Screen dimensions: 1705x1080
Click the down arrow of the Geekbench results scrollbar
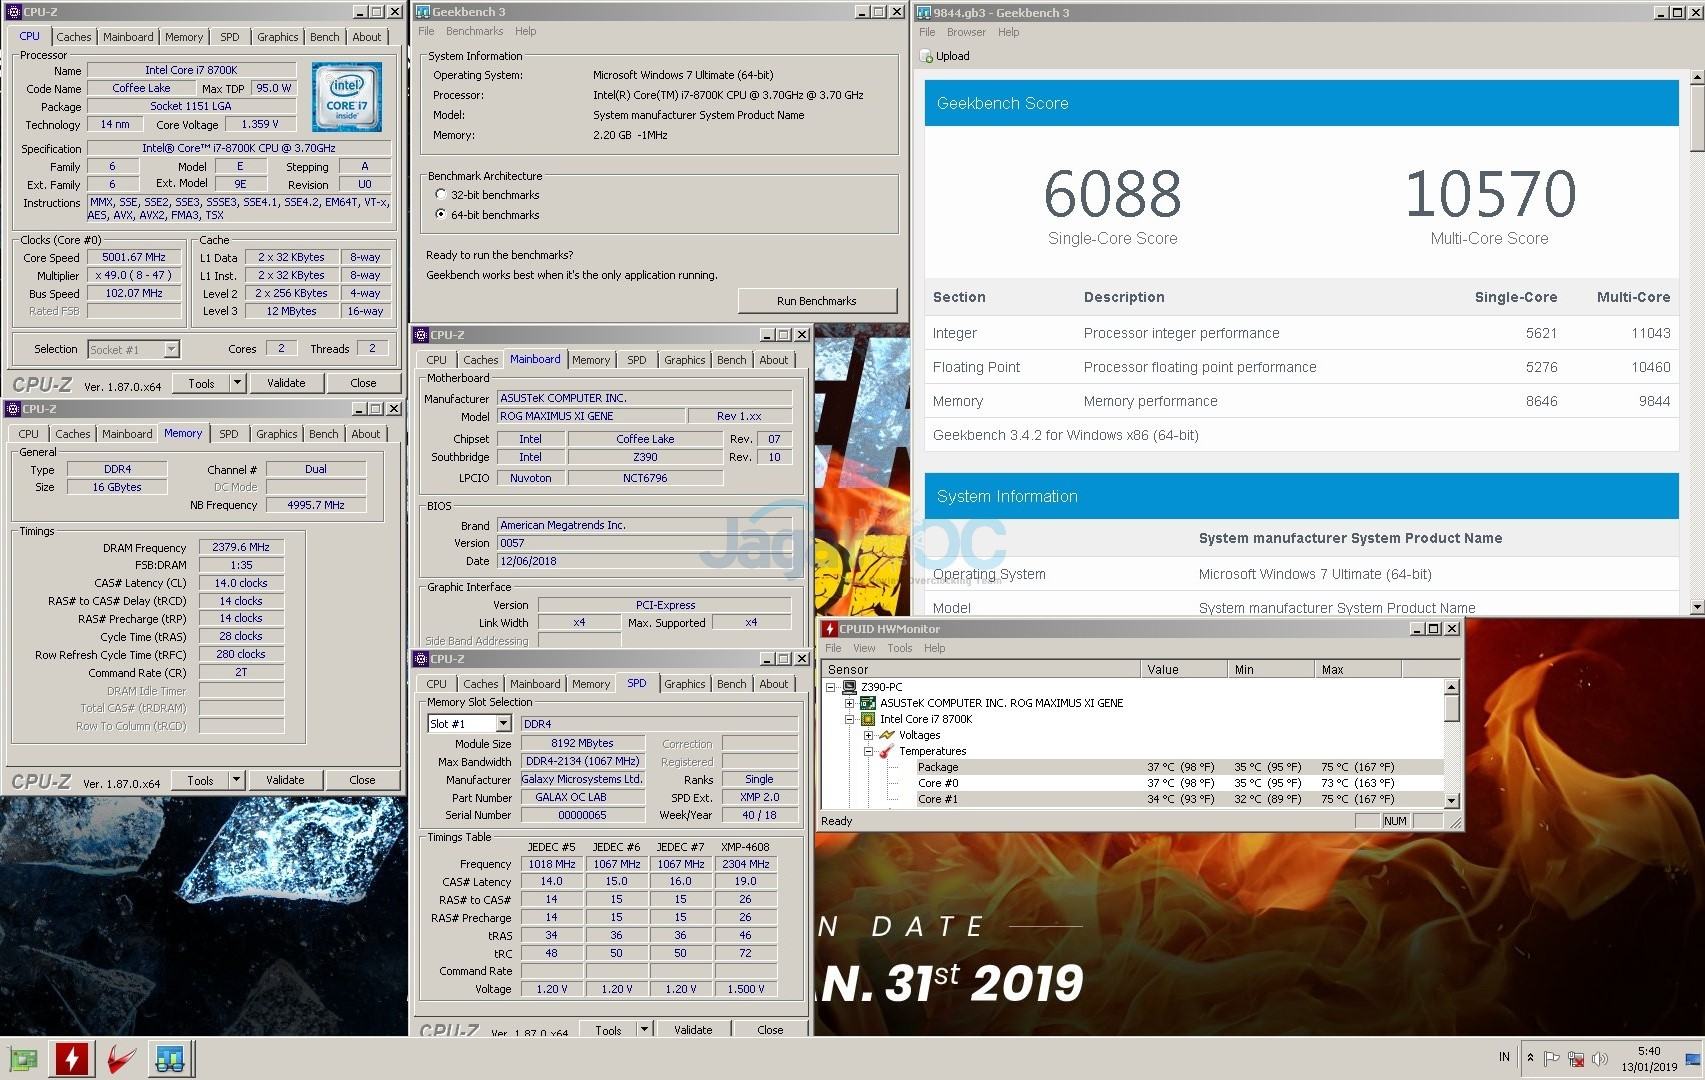pos(1696,607)
